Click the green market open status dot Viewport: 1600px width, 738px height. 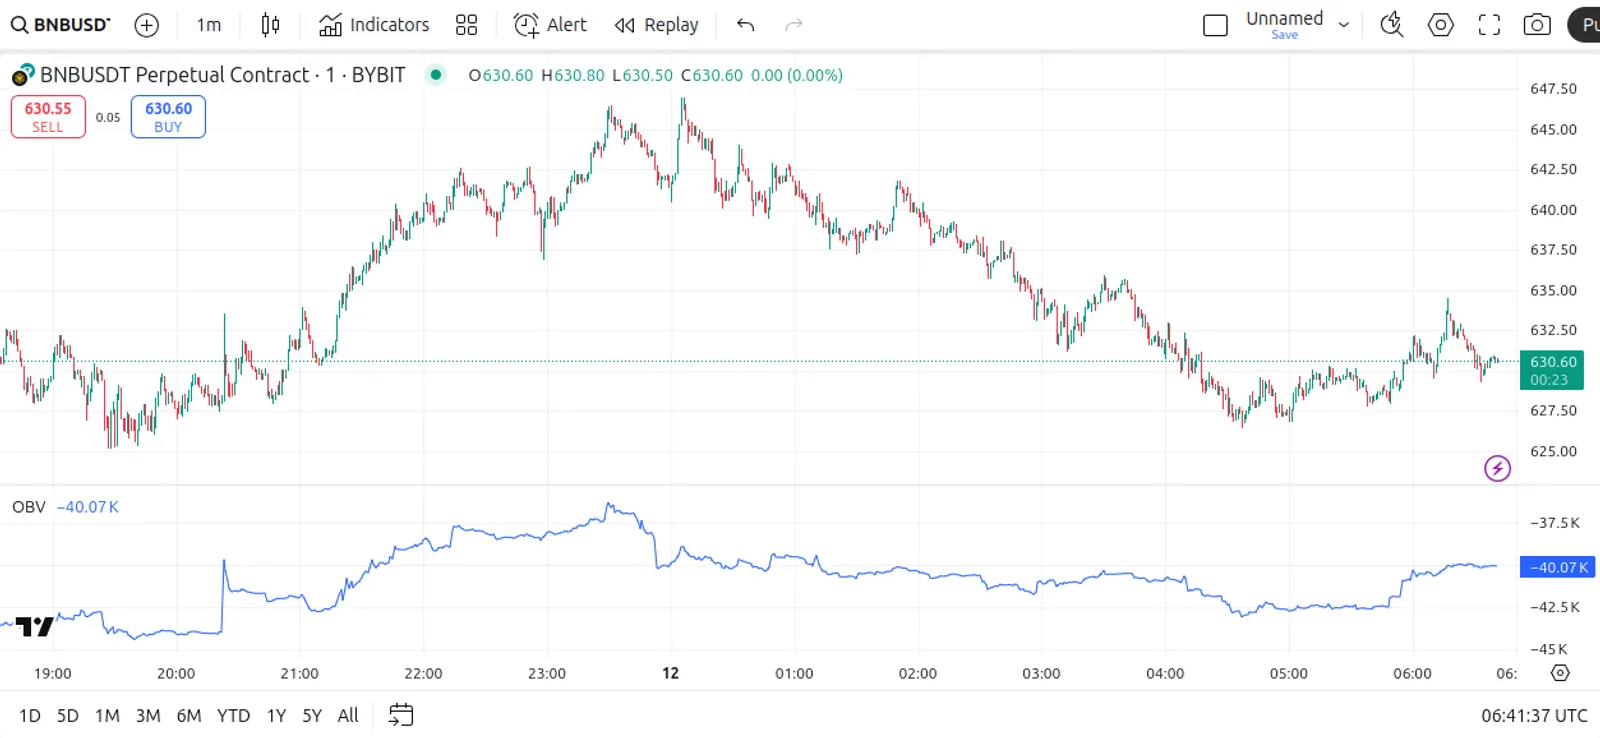click(436, 74)
